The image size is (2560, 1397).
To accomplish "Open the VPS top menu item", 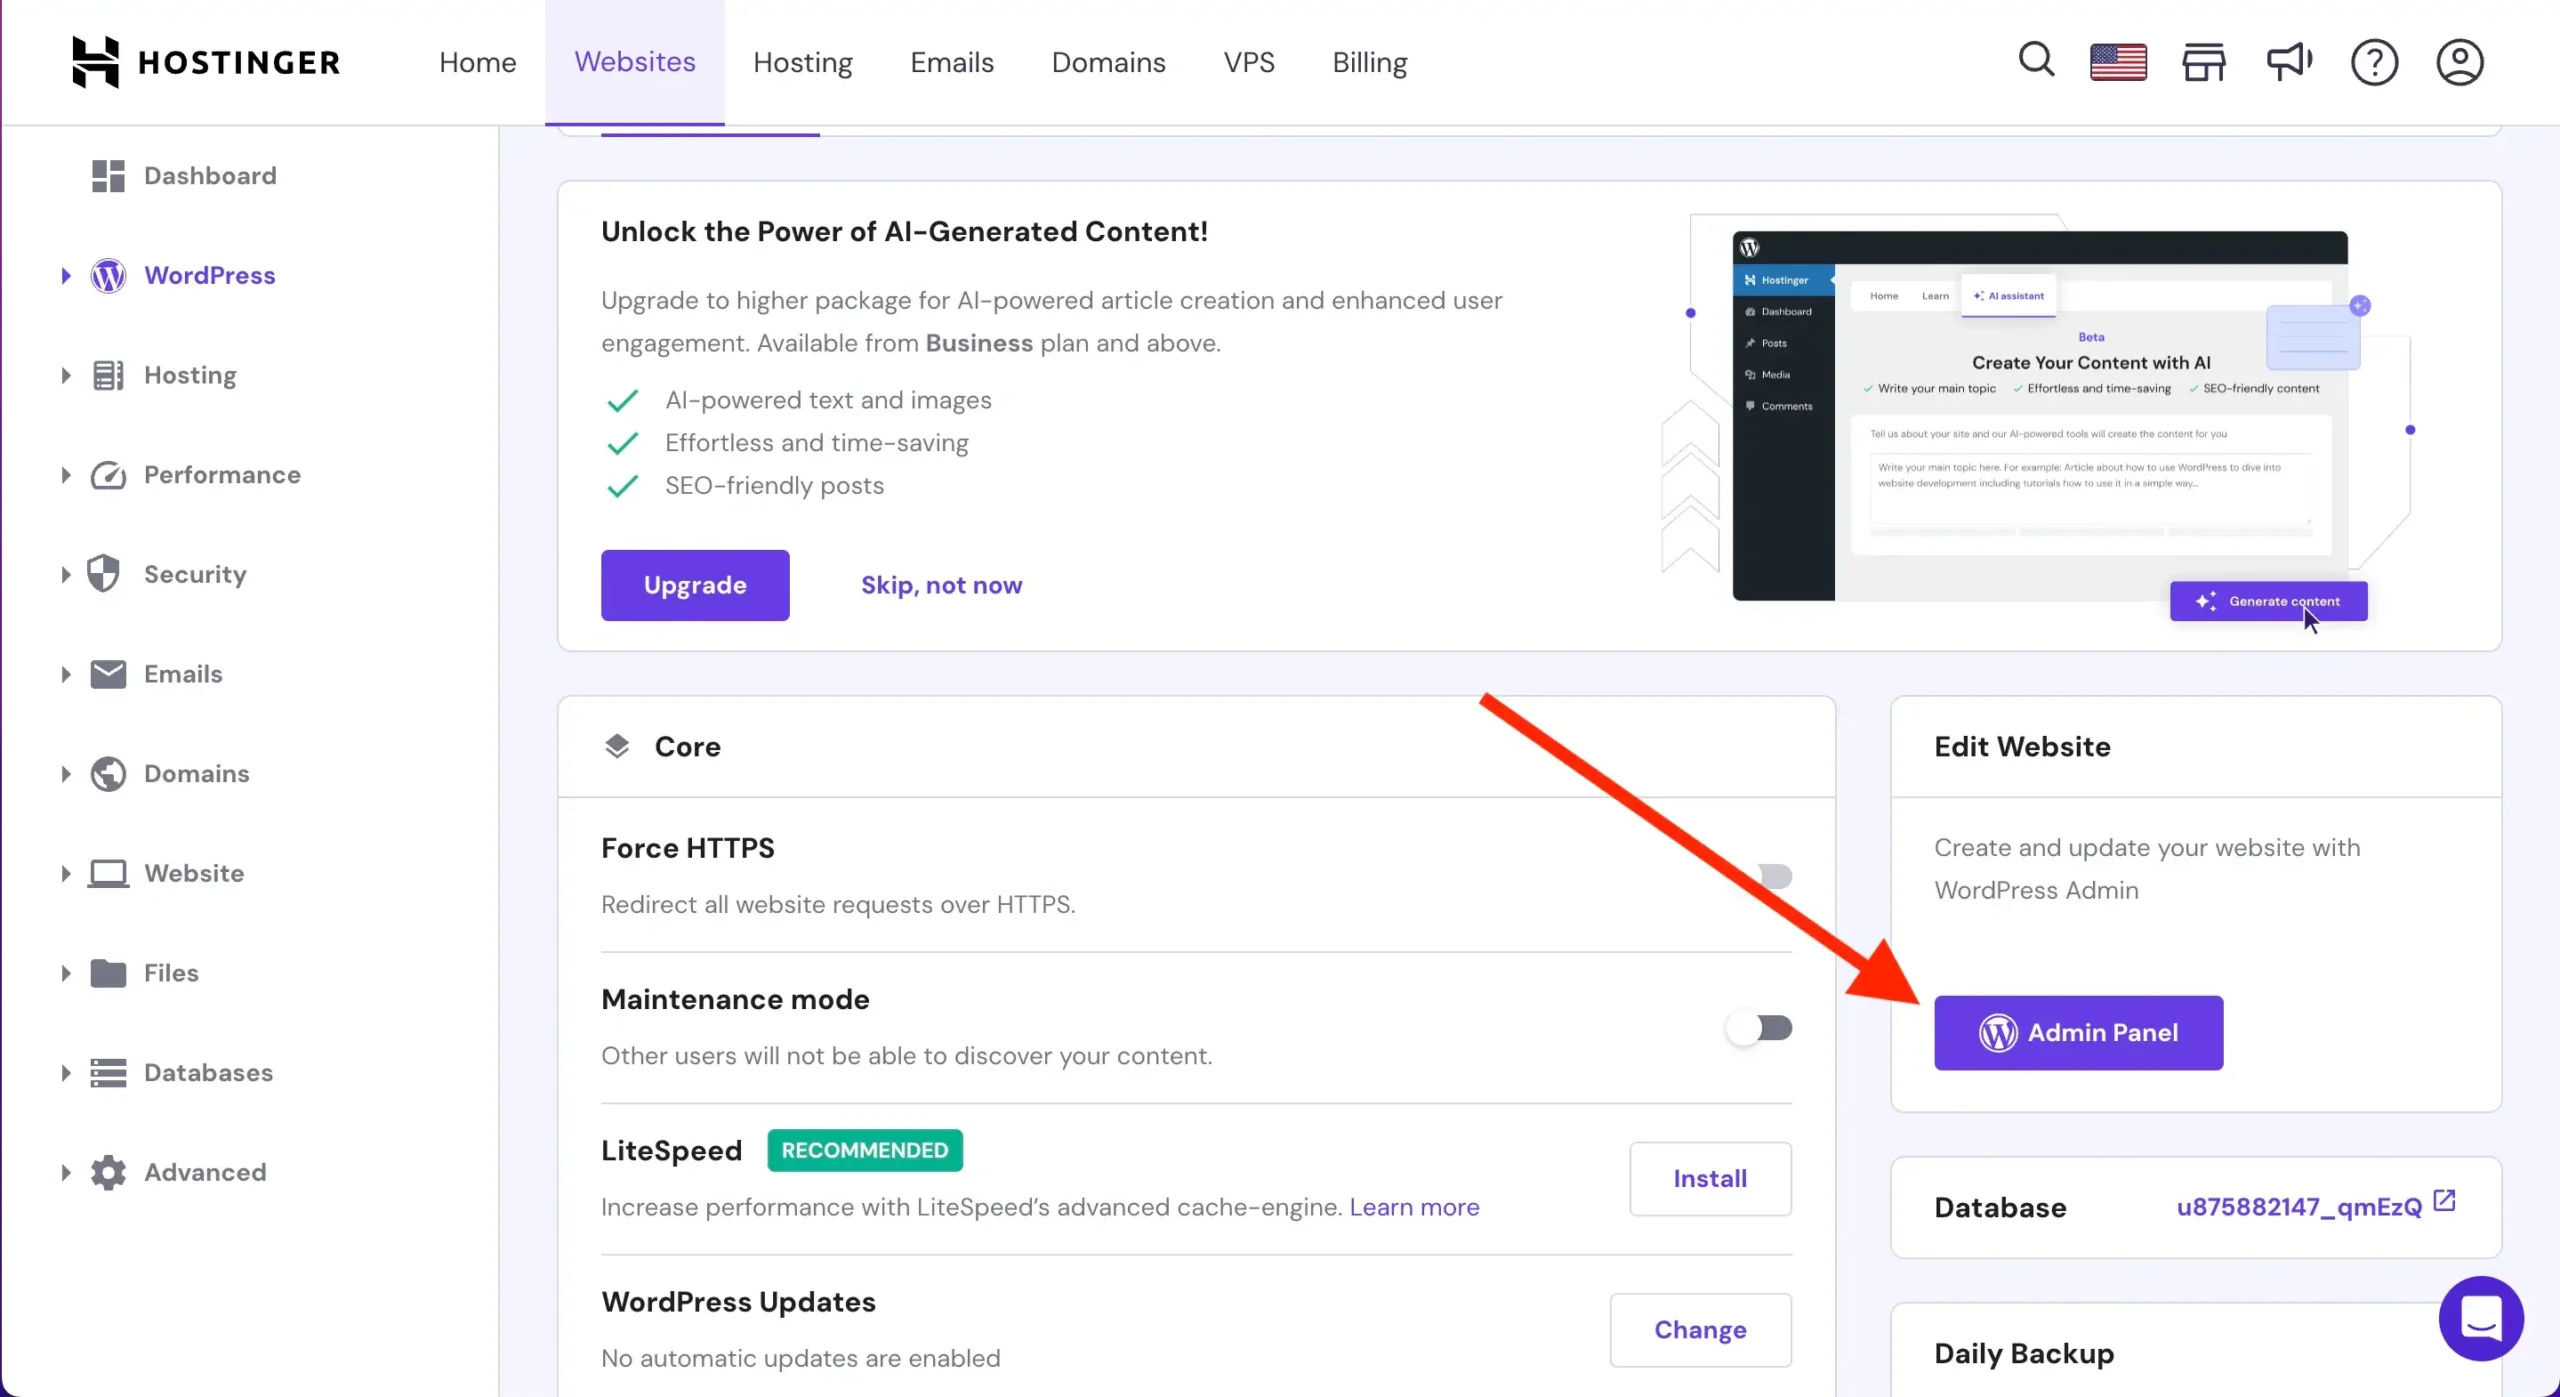I will pos(1249,62).
